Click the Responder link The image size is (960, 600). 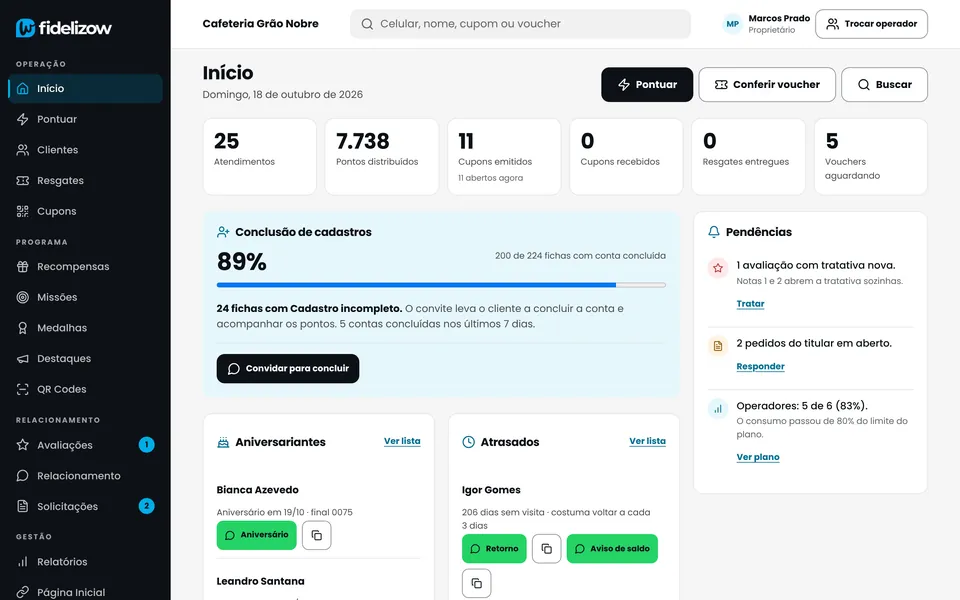coord(760,366)
